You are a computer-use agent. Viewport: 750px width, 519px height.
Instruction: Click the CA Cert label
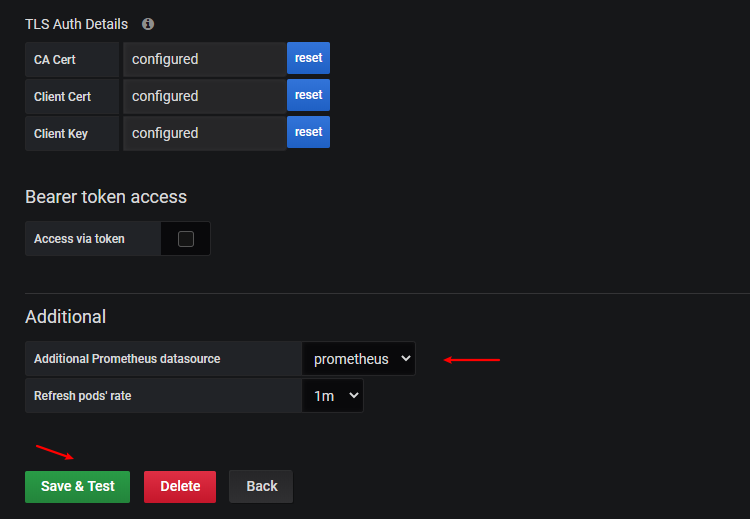[55, 59]
